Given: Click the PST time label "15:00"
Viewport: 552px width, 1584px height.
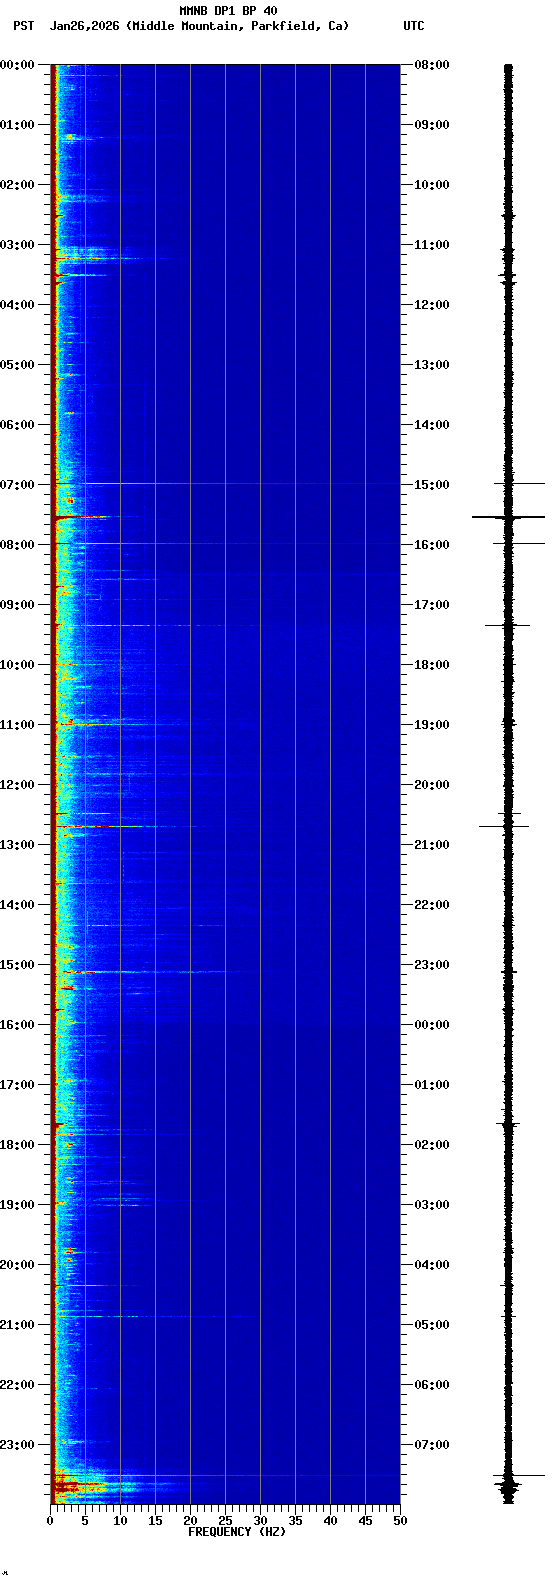Looking at the screenshot, I should coord(17,965).
